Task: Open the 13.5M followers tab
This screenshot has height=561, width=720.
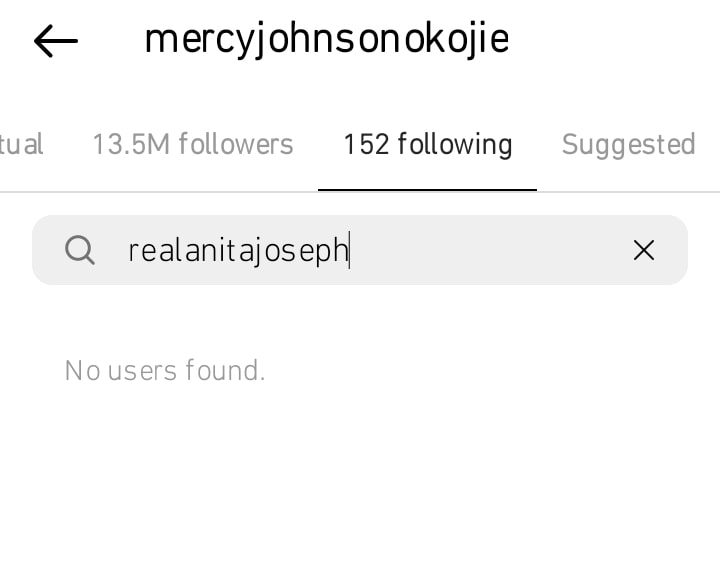Action: coord(193,145)
